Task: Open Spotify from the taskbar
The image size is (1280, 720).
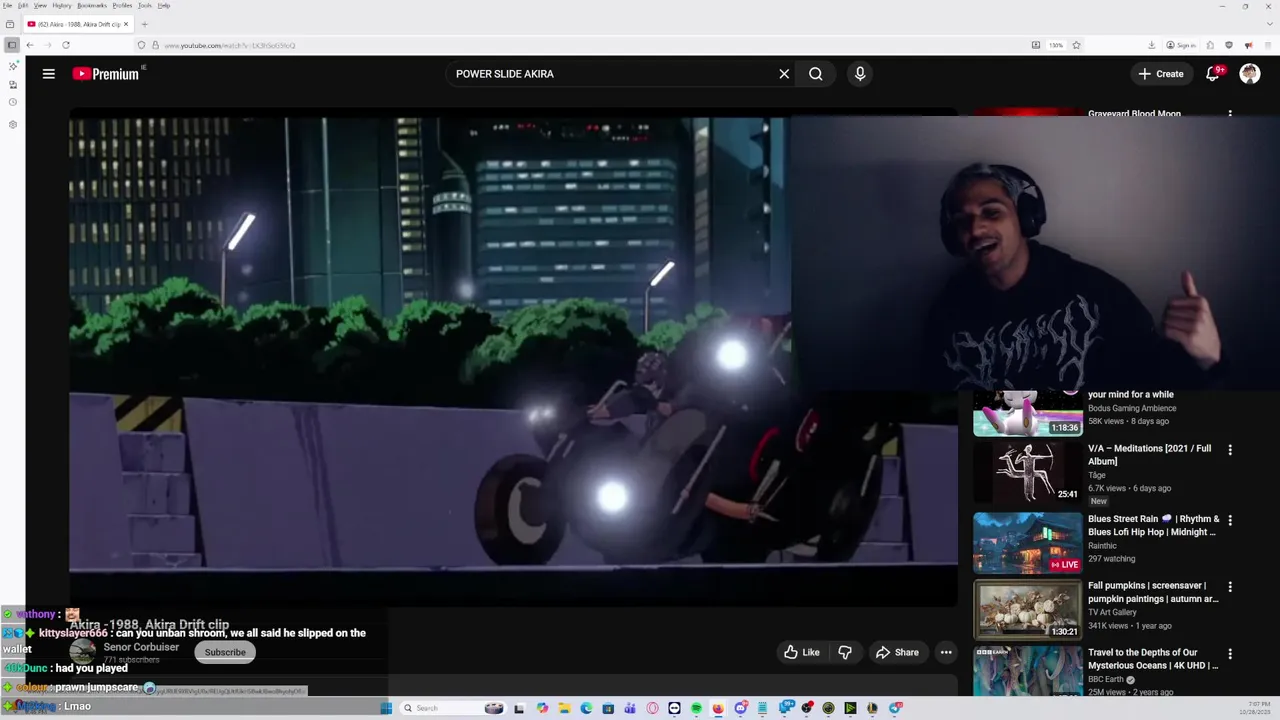Action: [x=696, y=708]
